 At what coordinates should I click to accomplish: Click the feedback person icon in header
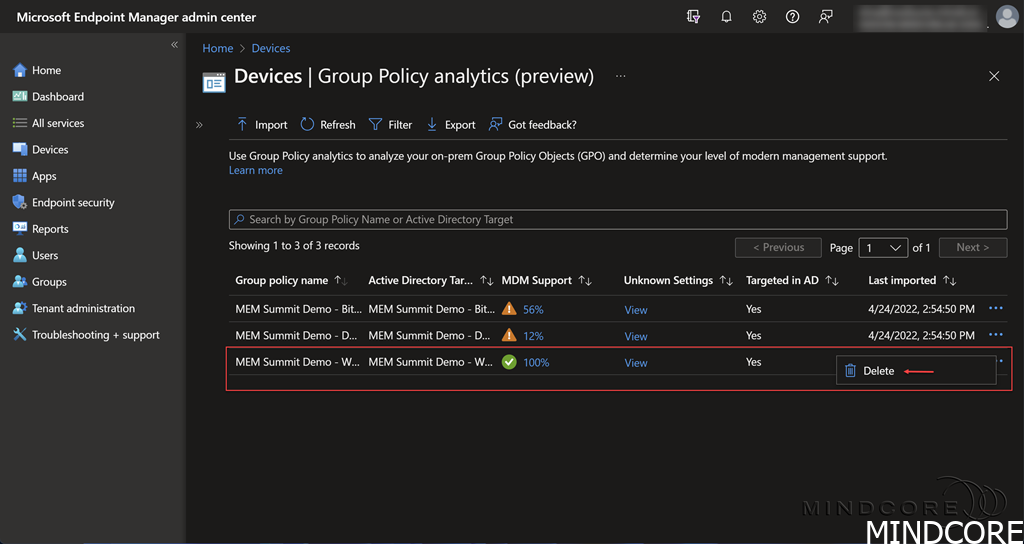[x=826, y=17]
